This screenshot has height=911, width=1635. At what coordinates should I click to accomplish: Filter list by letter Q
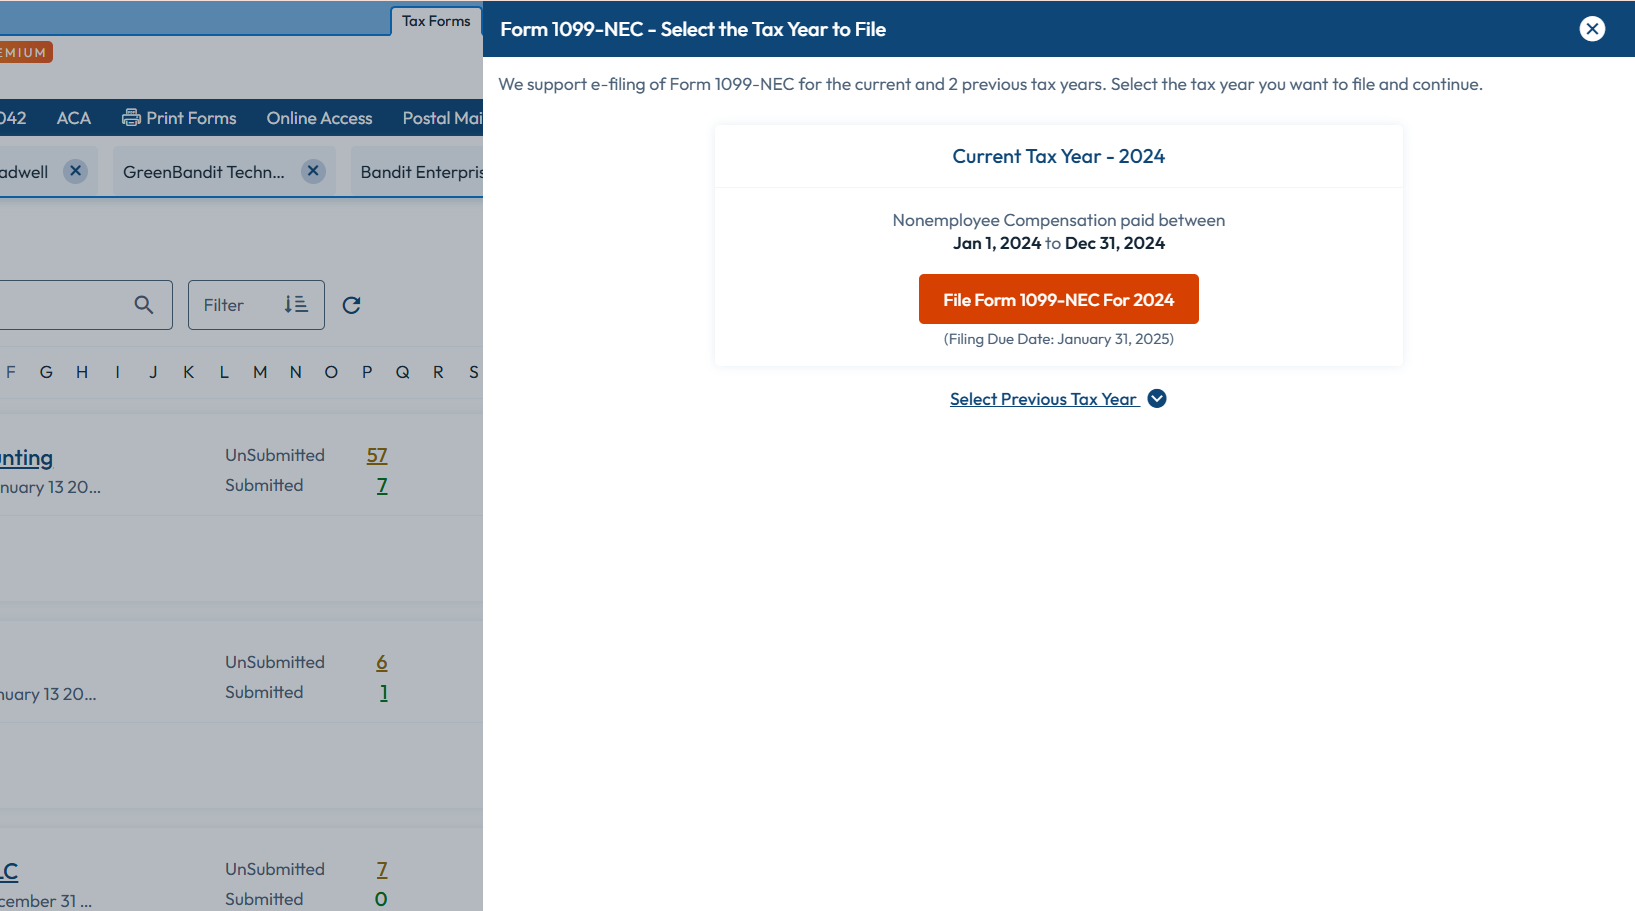point(402,372)
